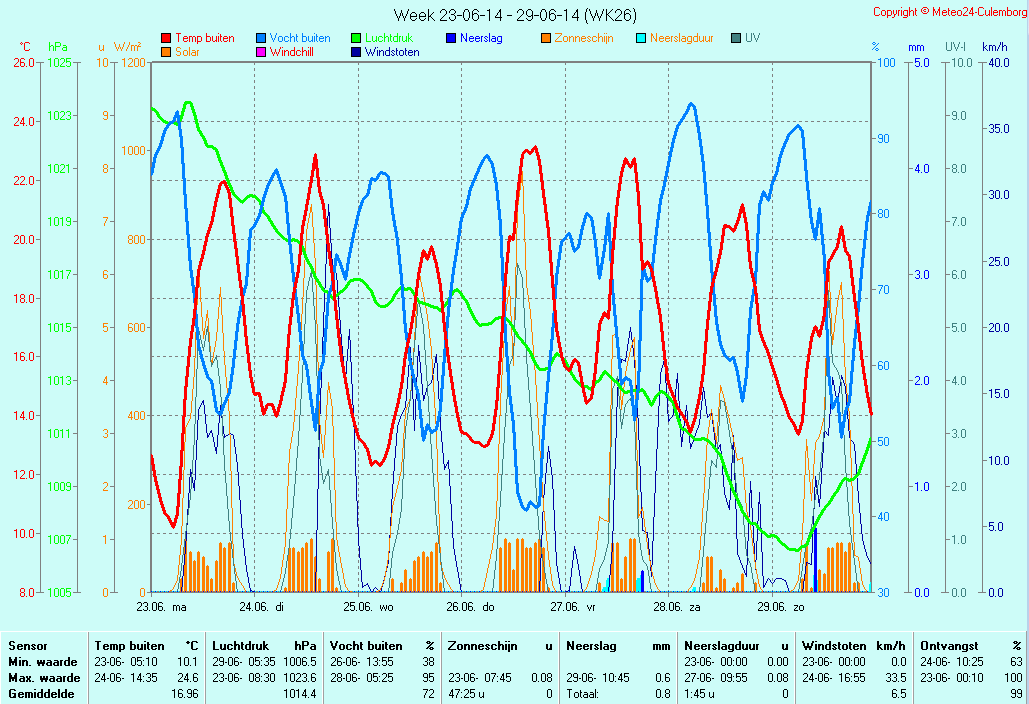Click the magenta Windchill legend swatch
This screenshot has height=704, width=1029.
click(260, 52)
